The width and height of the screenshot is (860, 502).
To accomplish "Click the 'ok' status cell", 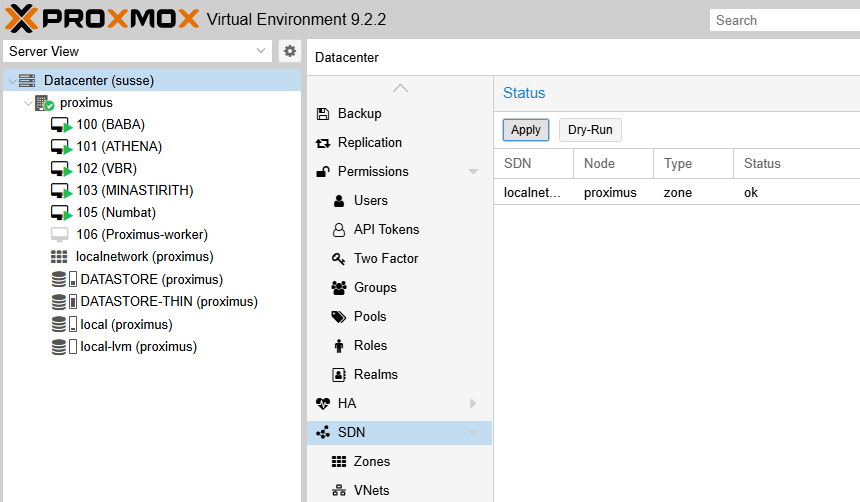I will [x=751, y=193].
